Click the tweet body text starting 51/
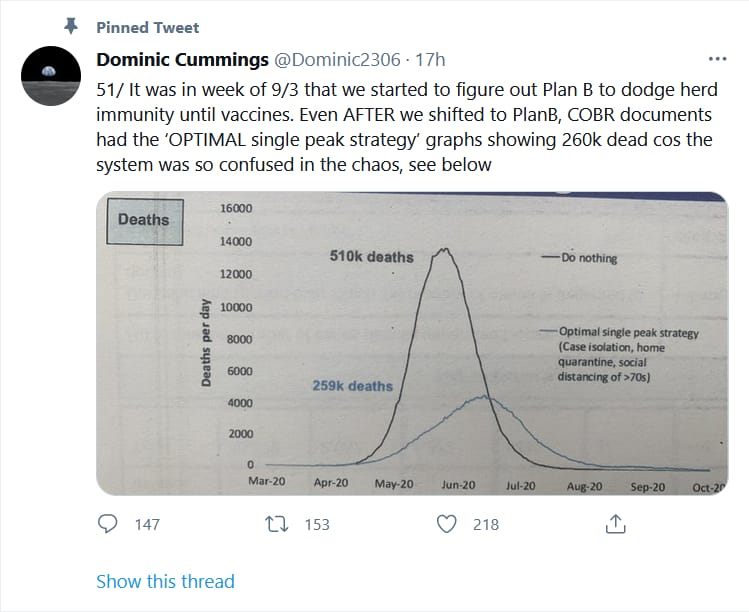Viewport: 749px width, 612px height. 407,127
